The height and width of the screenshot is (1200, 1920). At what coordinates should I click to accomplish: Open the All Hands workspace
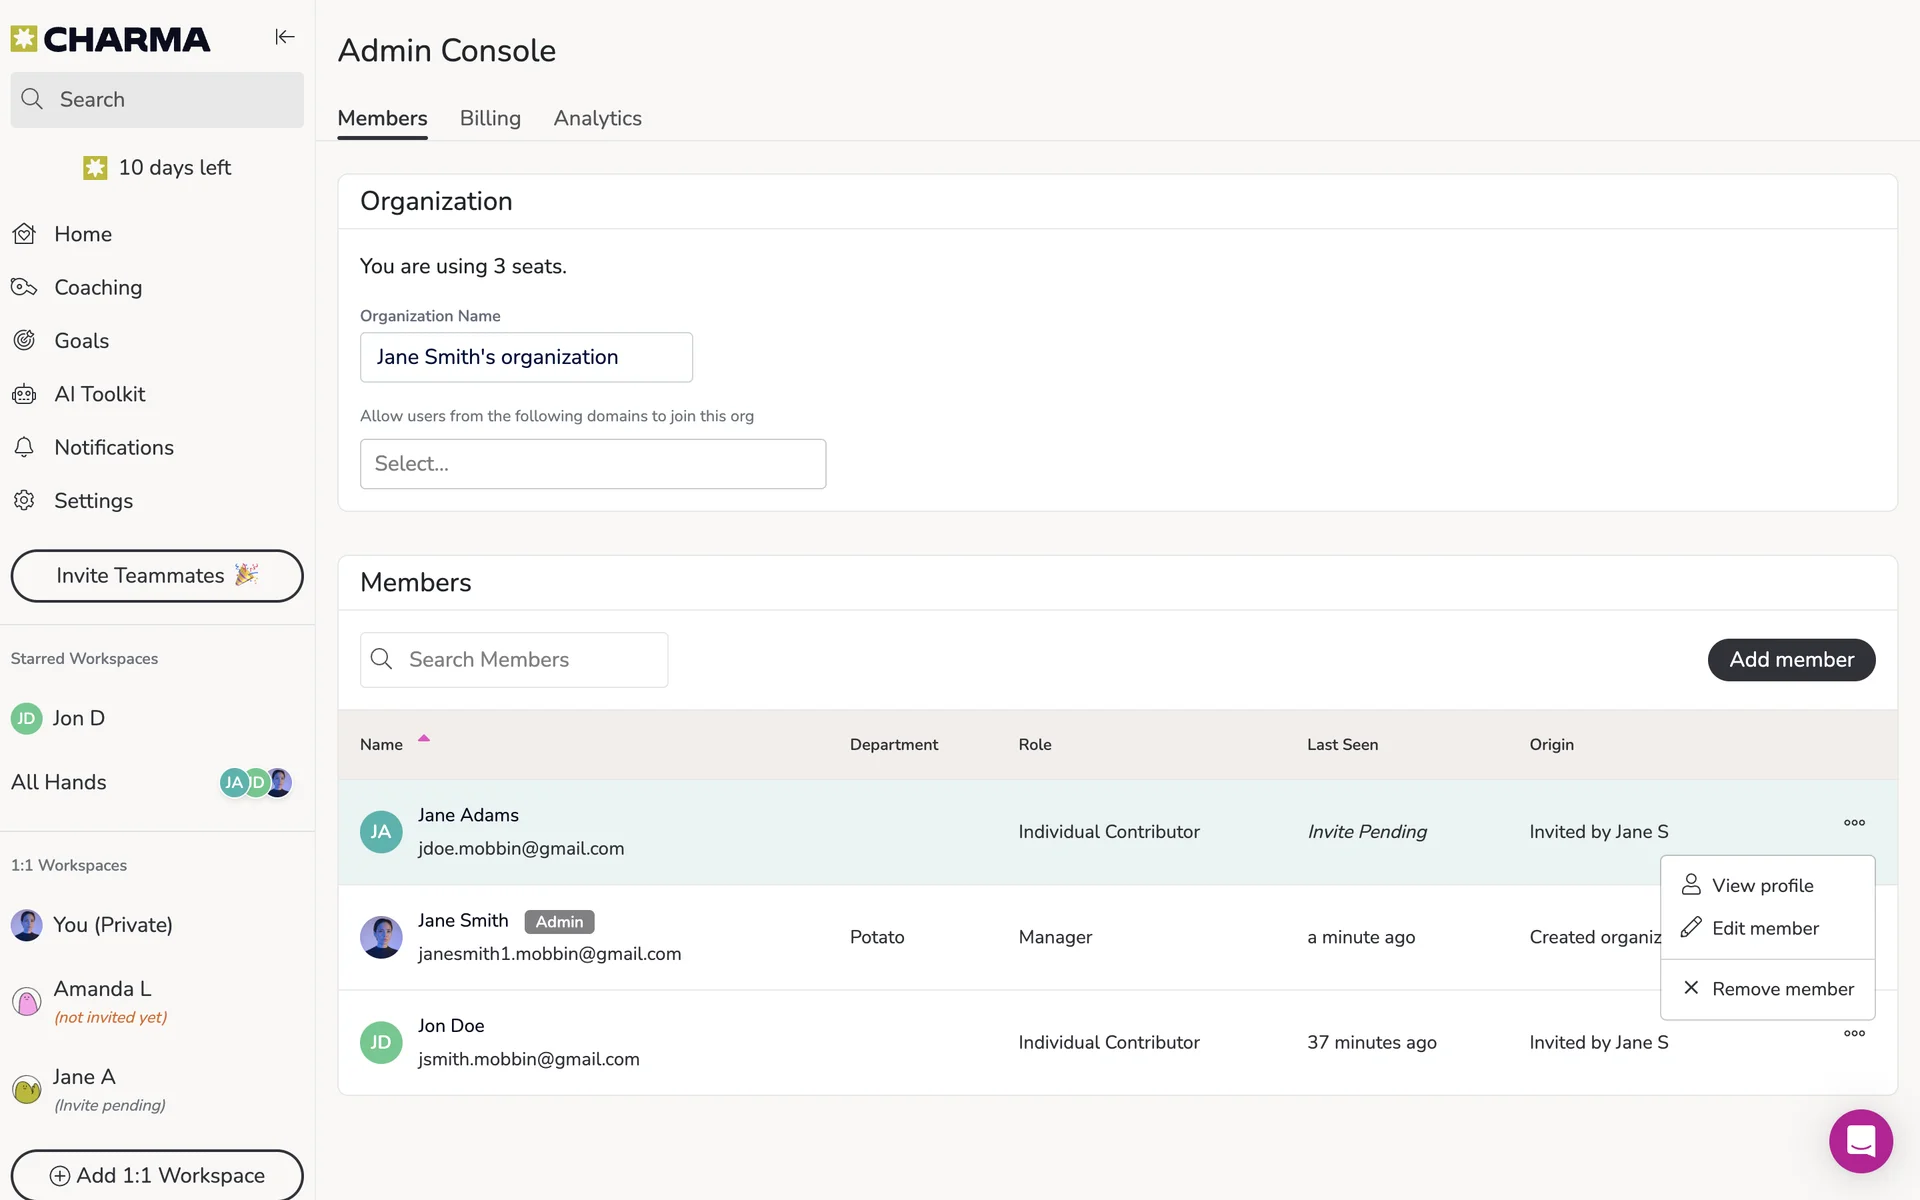(59, 783)
